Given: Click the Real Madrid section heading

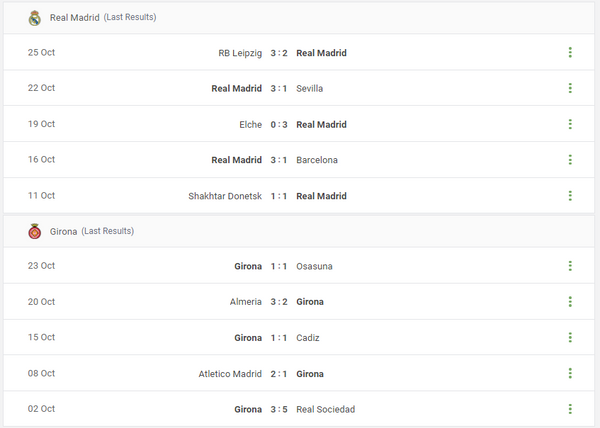Looking at the screenshot, I should click(x=74, y=18).
